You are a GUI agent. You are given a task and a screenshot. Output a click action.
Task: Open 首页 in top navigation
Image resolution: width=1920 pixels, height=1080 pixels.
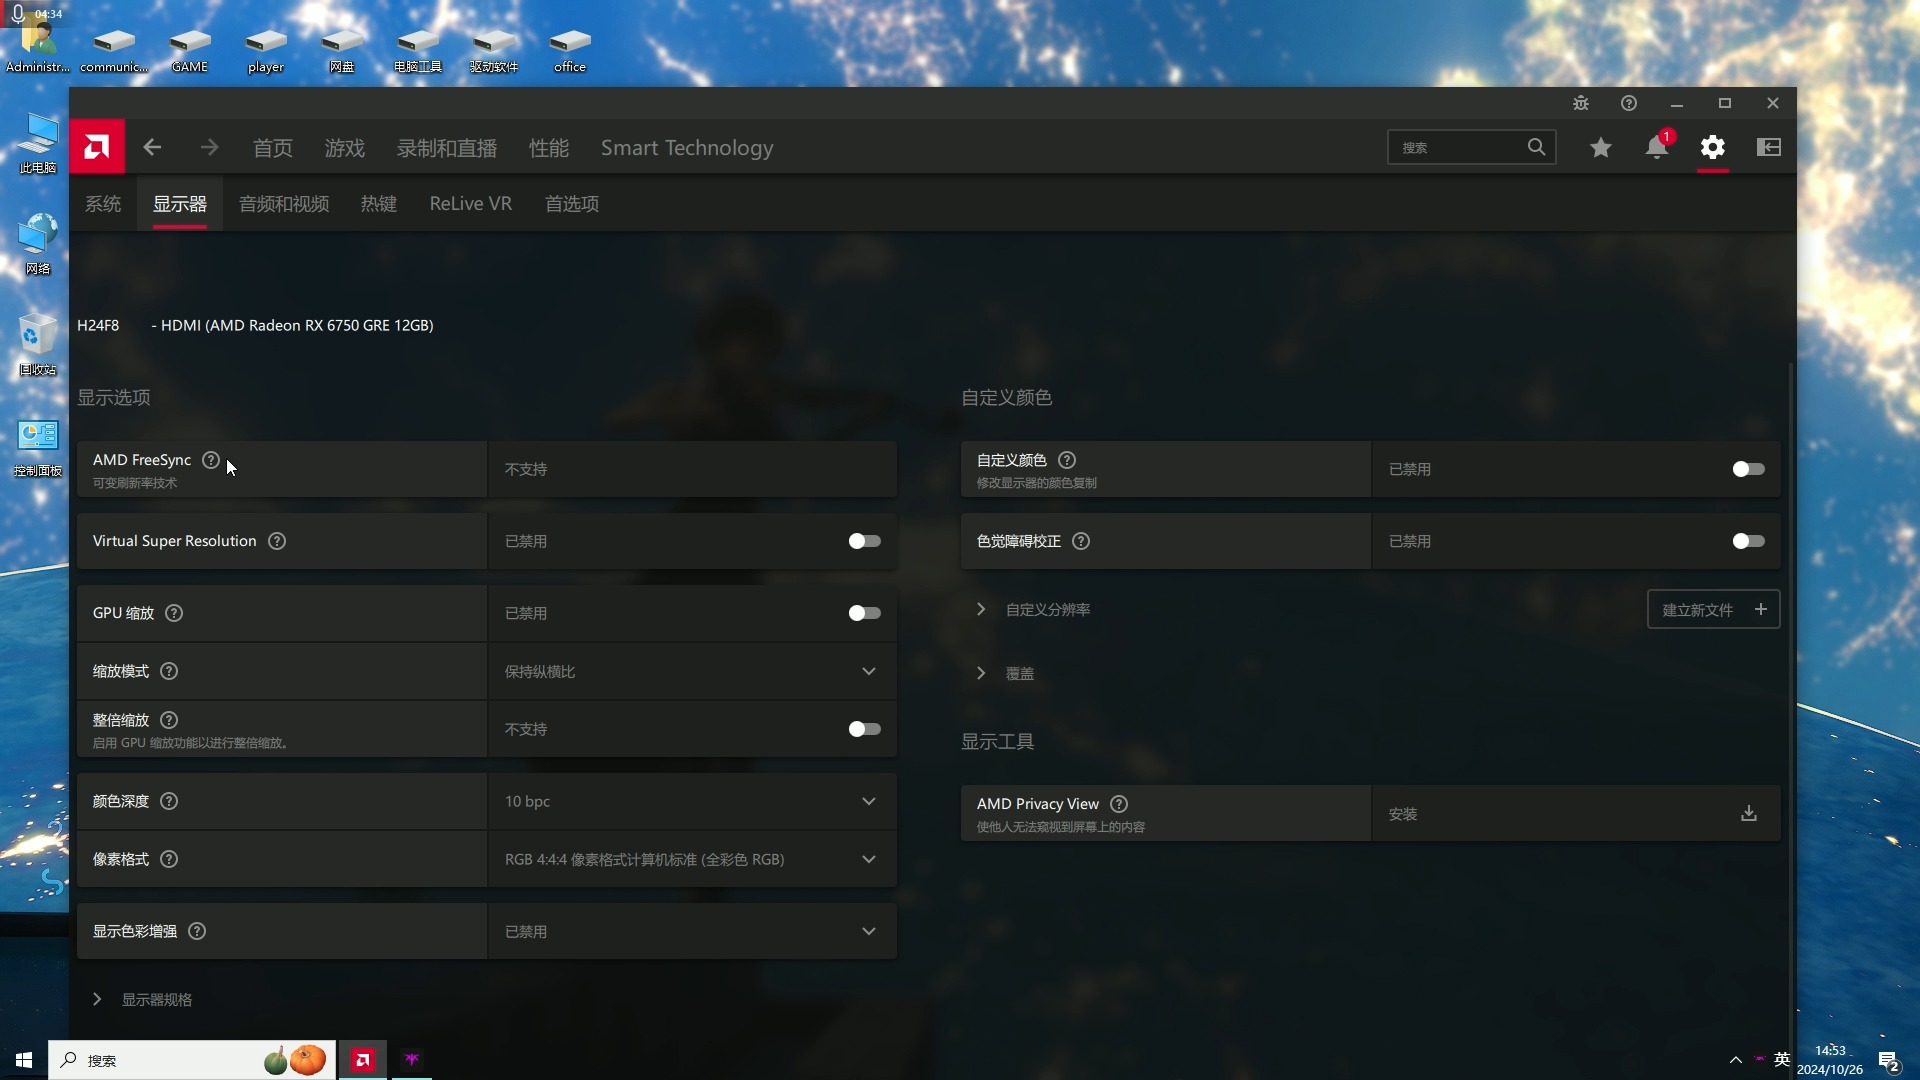[x=273, y=148]
